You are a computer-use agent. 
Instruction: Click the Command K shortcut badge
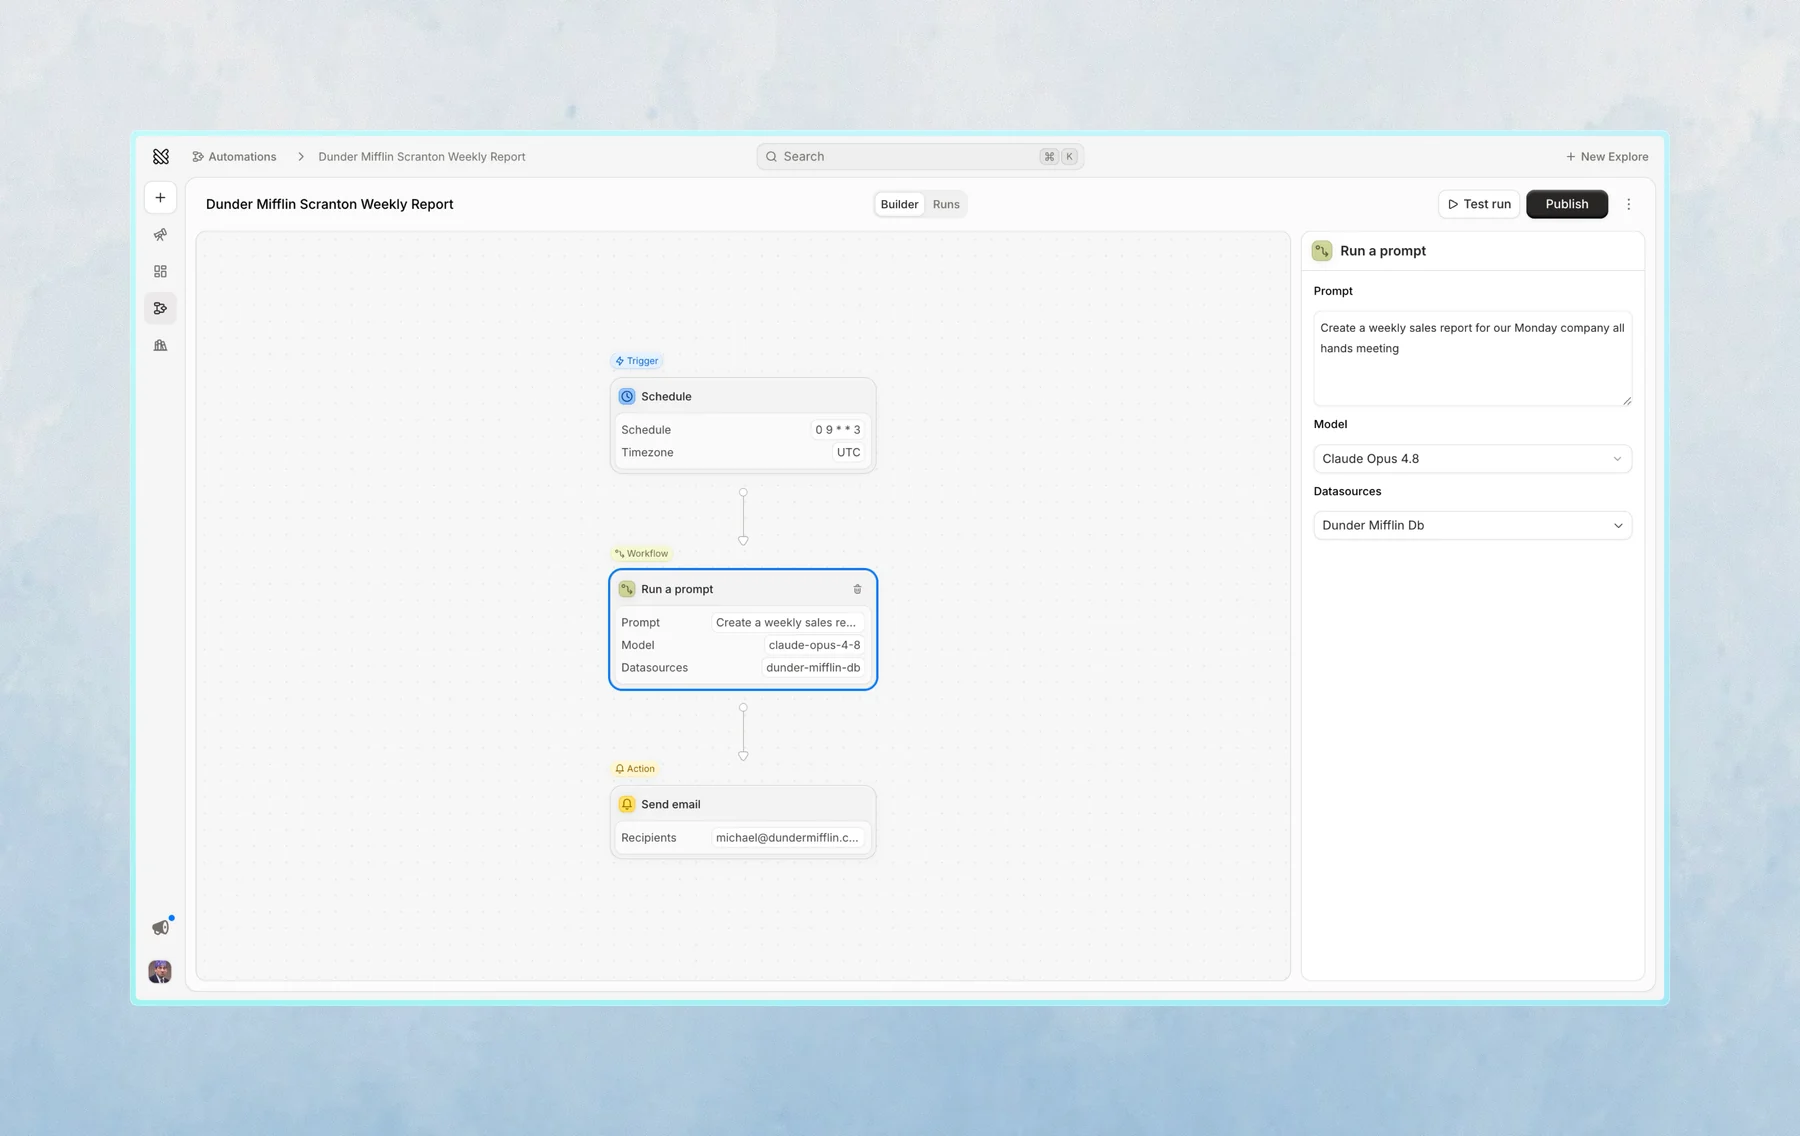tap(1059, 157)
